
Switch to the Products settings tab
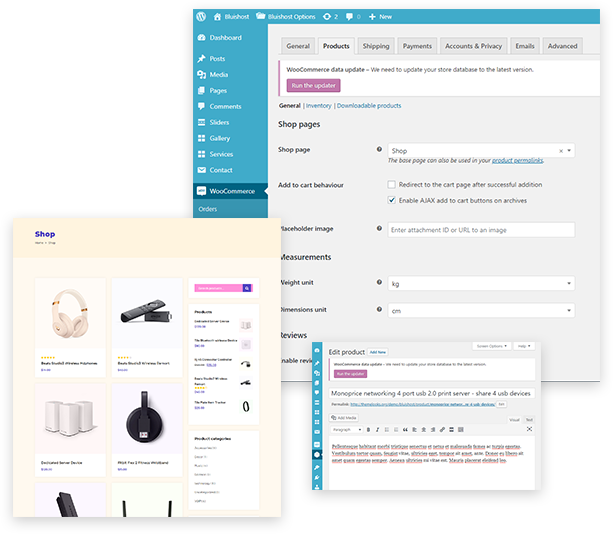[x=336, y=46]
